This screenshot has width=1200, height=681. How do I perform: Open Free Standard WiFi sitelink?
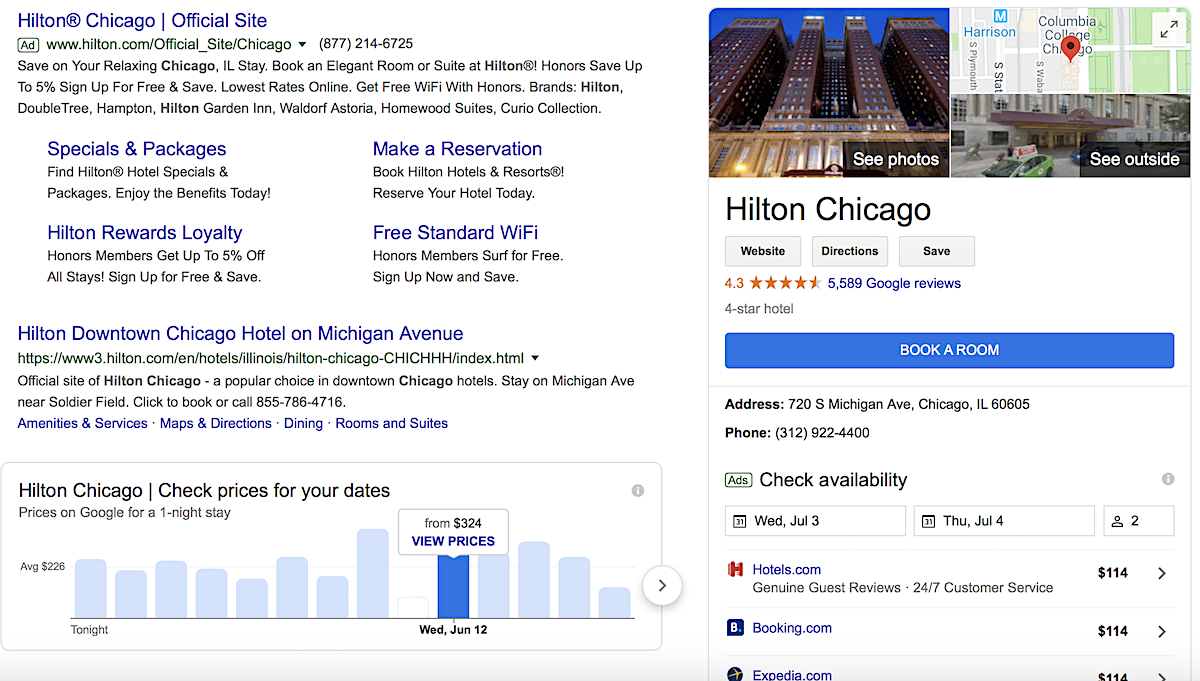tap(455, 233)
